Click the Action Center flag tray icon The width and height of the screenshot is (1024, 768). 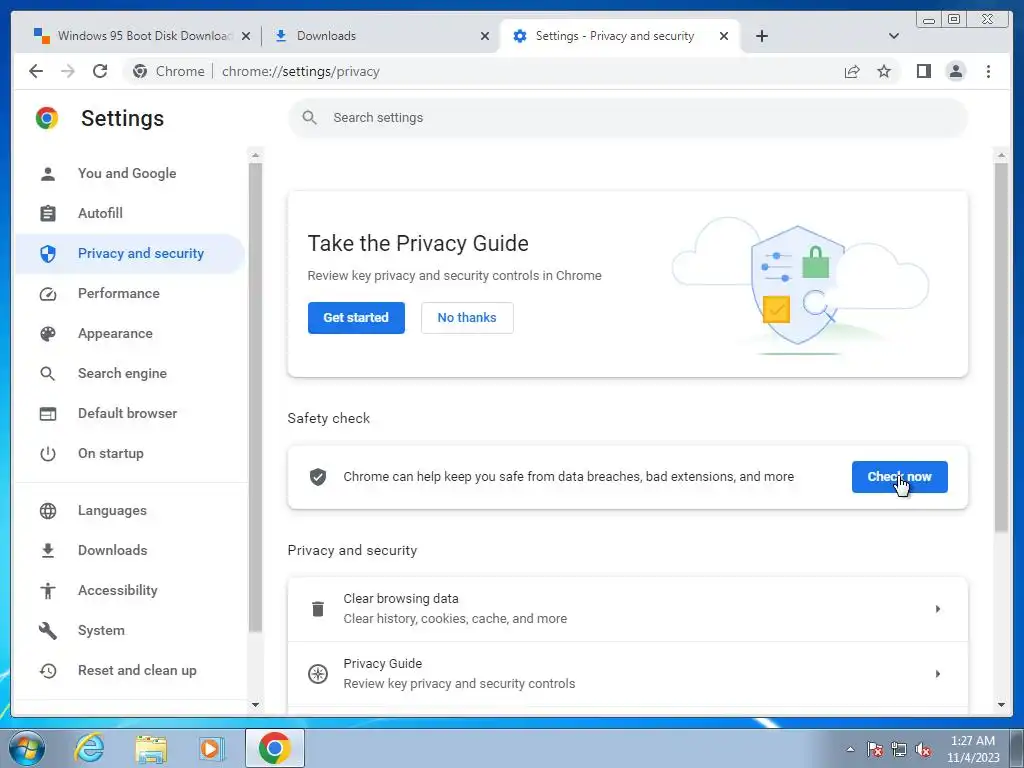[x=874, y=749]
